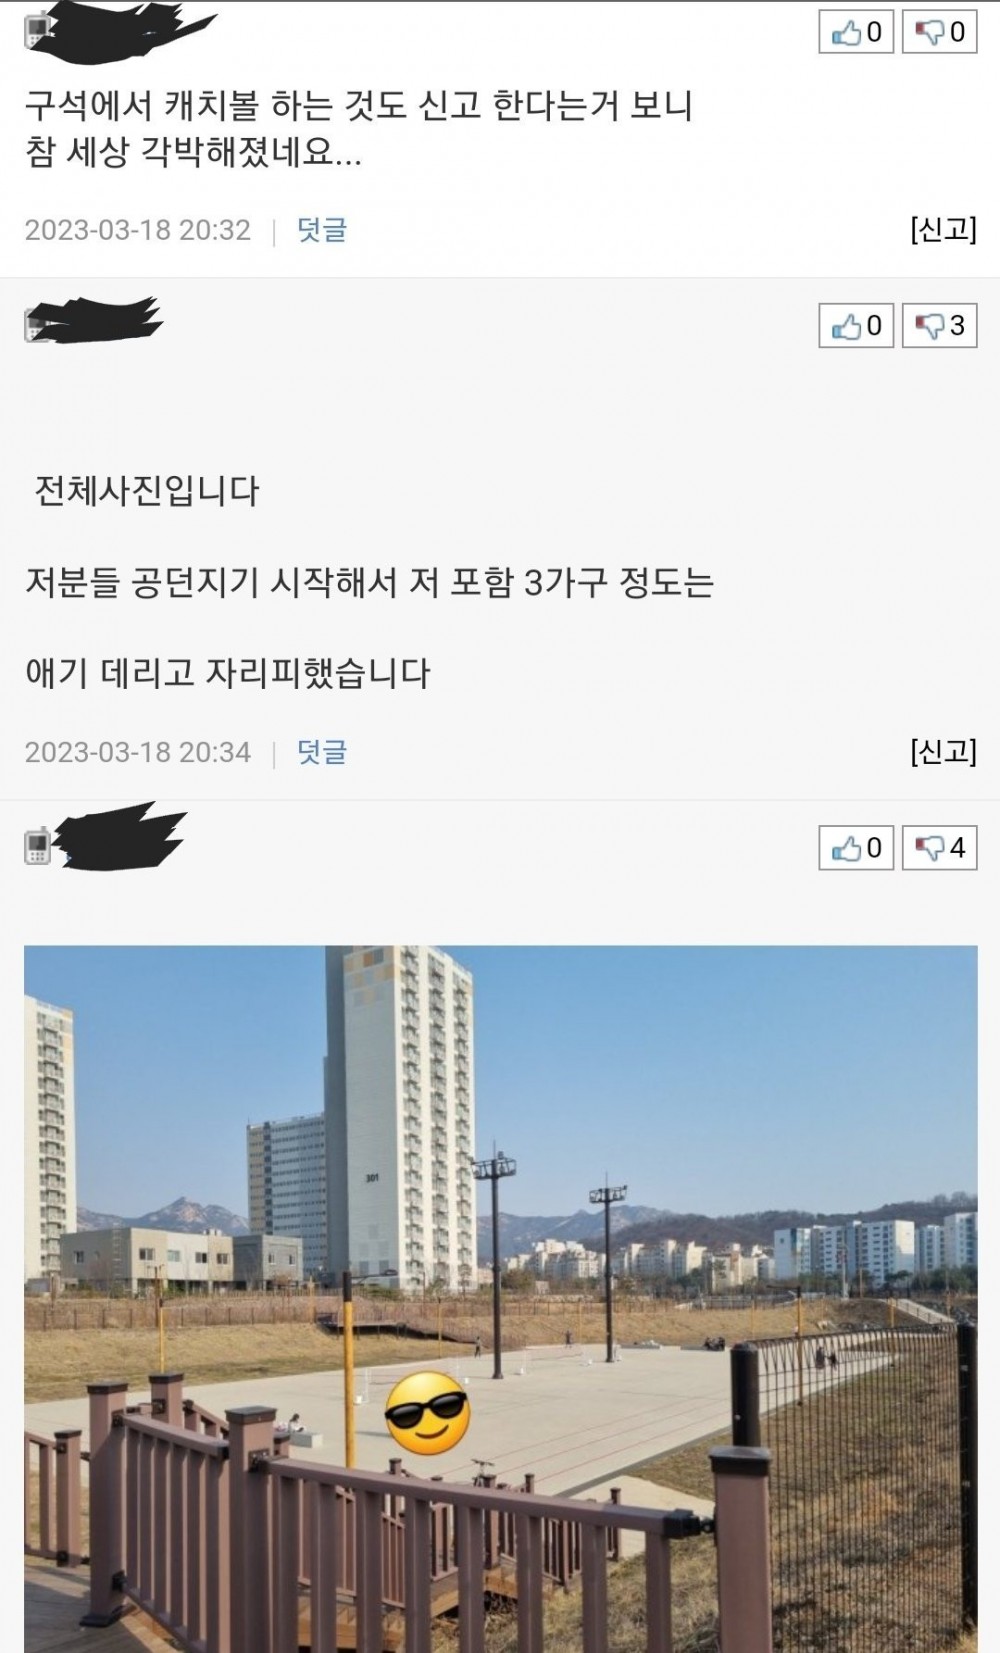
Task: Click the comment text 전체사진입니다
Action: (147, 491)
